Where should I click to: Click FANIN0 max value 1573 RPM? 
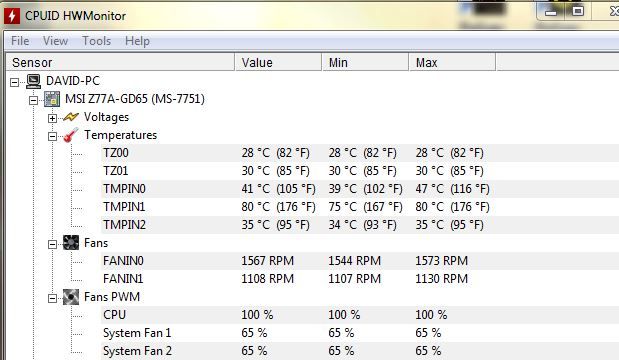[x=441, y=261]
